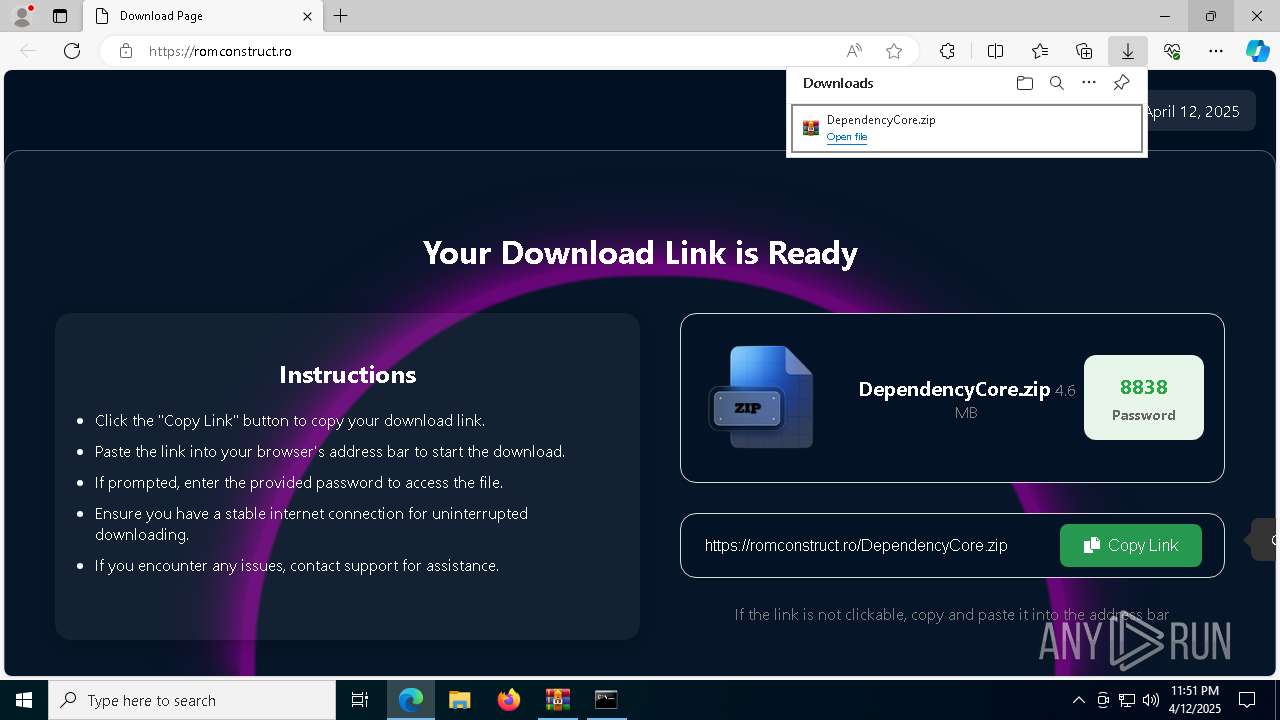The width and height of the screenshot is (1280, 720).
Task: Open Browser essentials heart icon
Action: [1172, 51]
